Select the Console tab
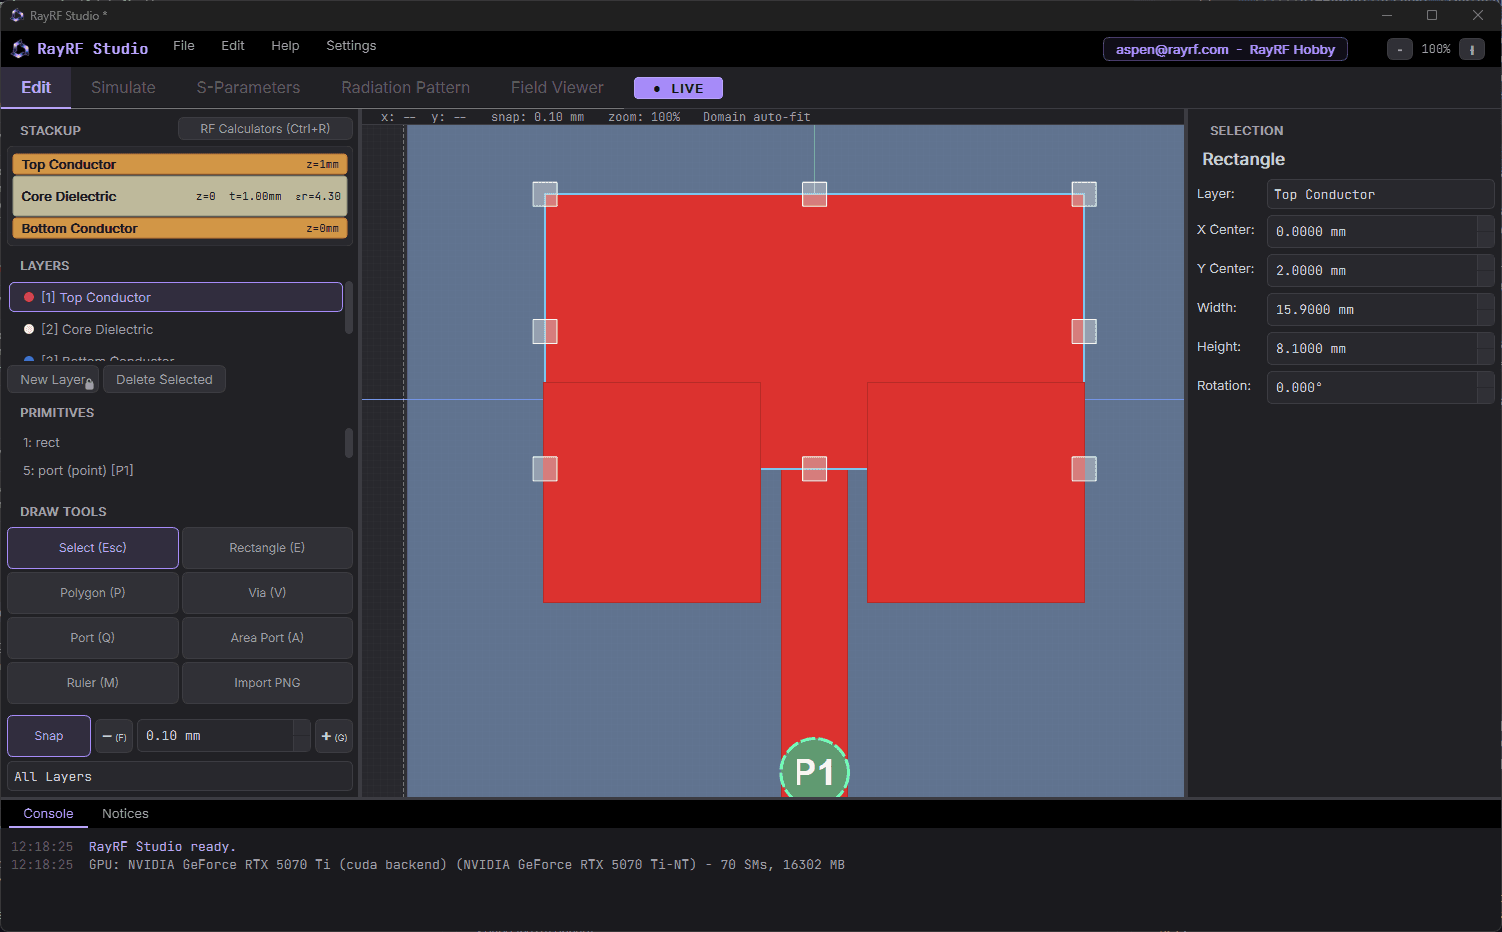The width and height of the screenshot is (1502, 932). (49, 814)
